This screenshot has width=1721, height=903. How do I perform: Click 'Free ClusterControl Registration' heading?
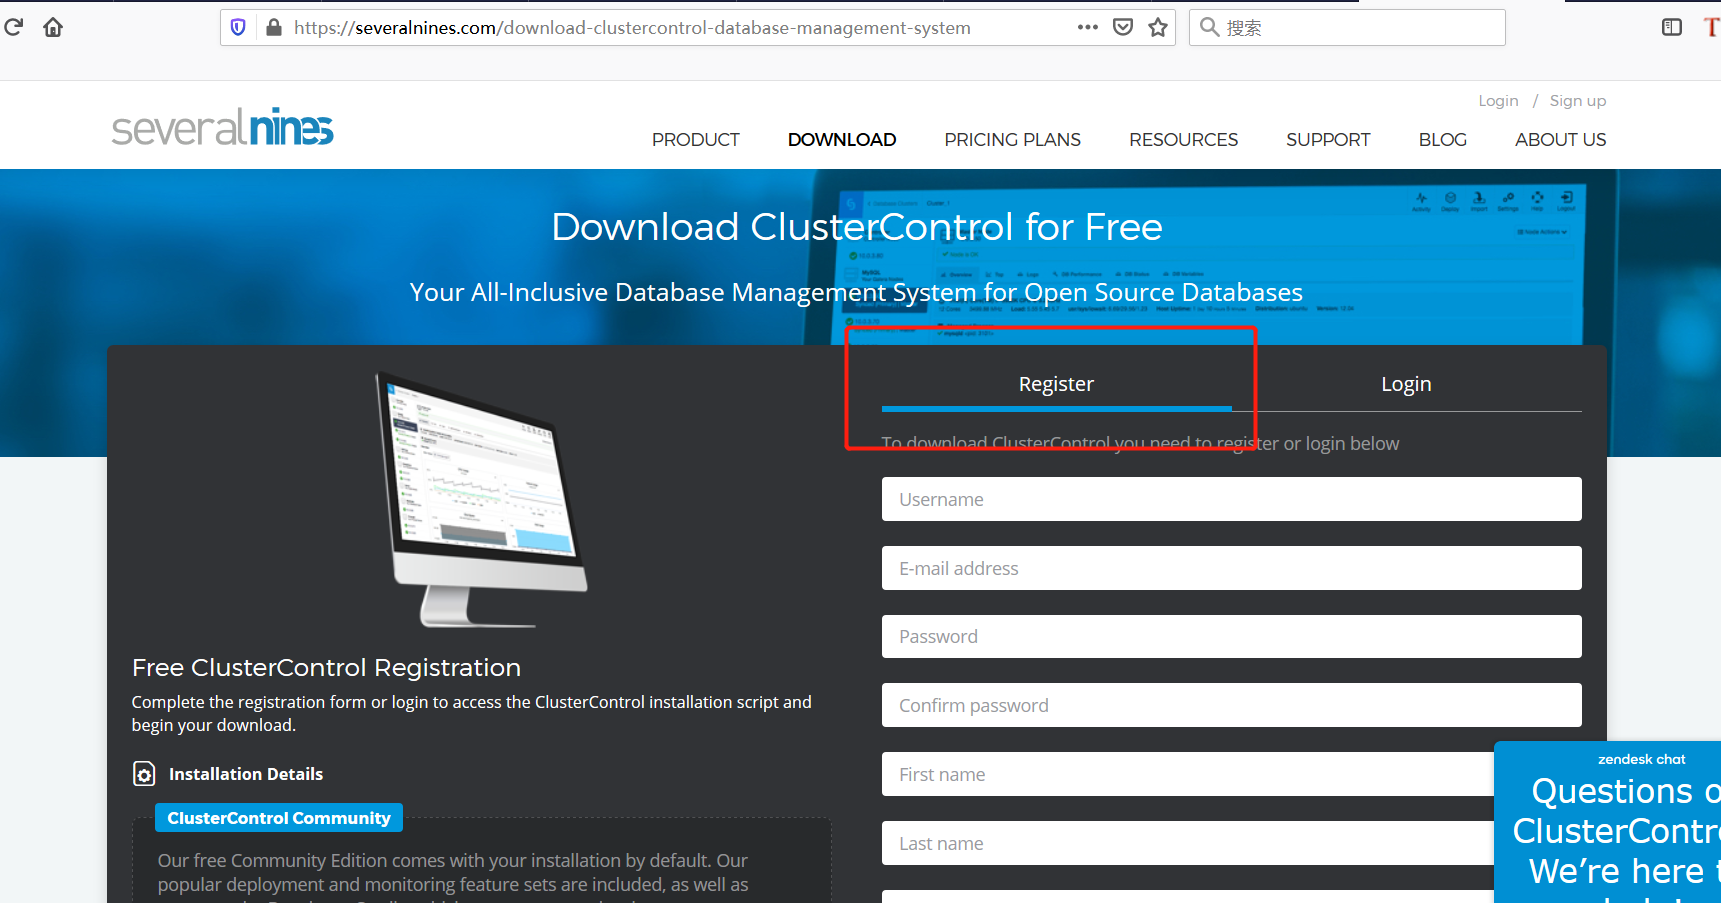tap(326, 667)
